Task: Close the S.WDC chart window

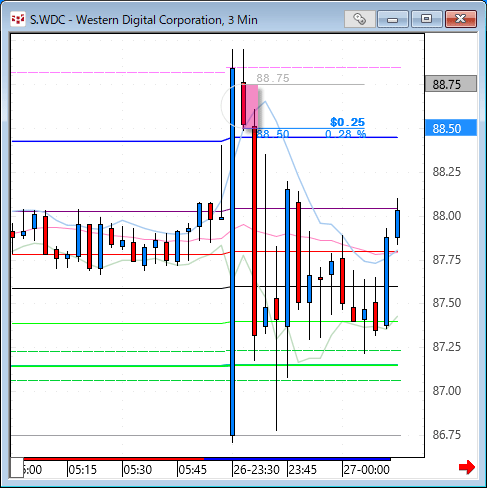Action: click(461, 19)
